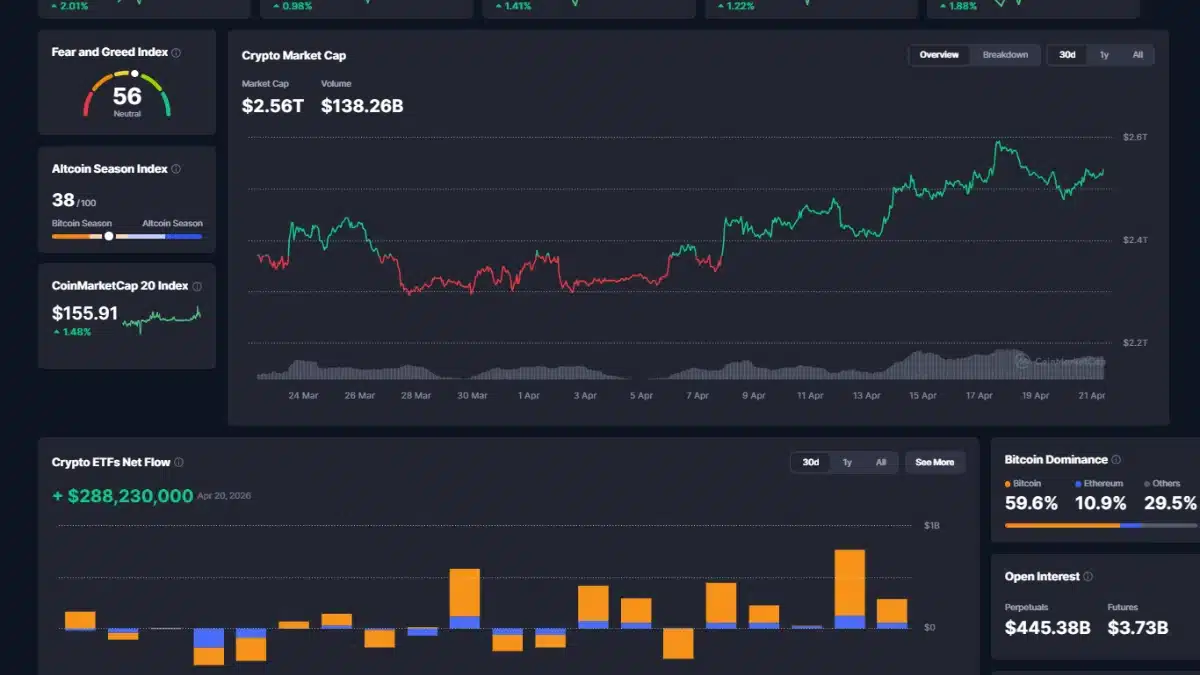Click the Altcoin Season slider handle
The image size is (1200, 675).
click(108, 236)
